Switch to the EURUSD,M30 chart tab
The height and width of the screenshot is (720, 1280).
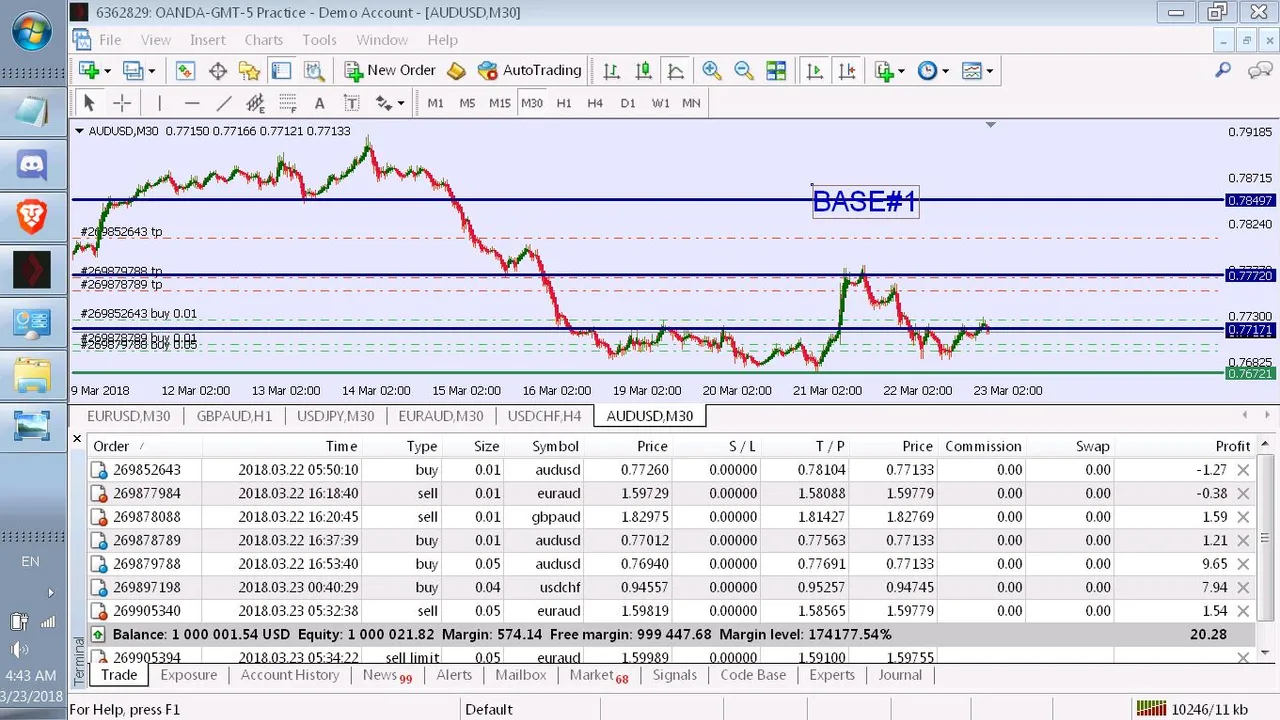click(x=128, y=416)
